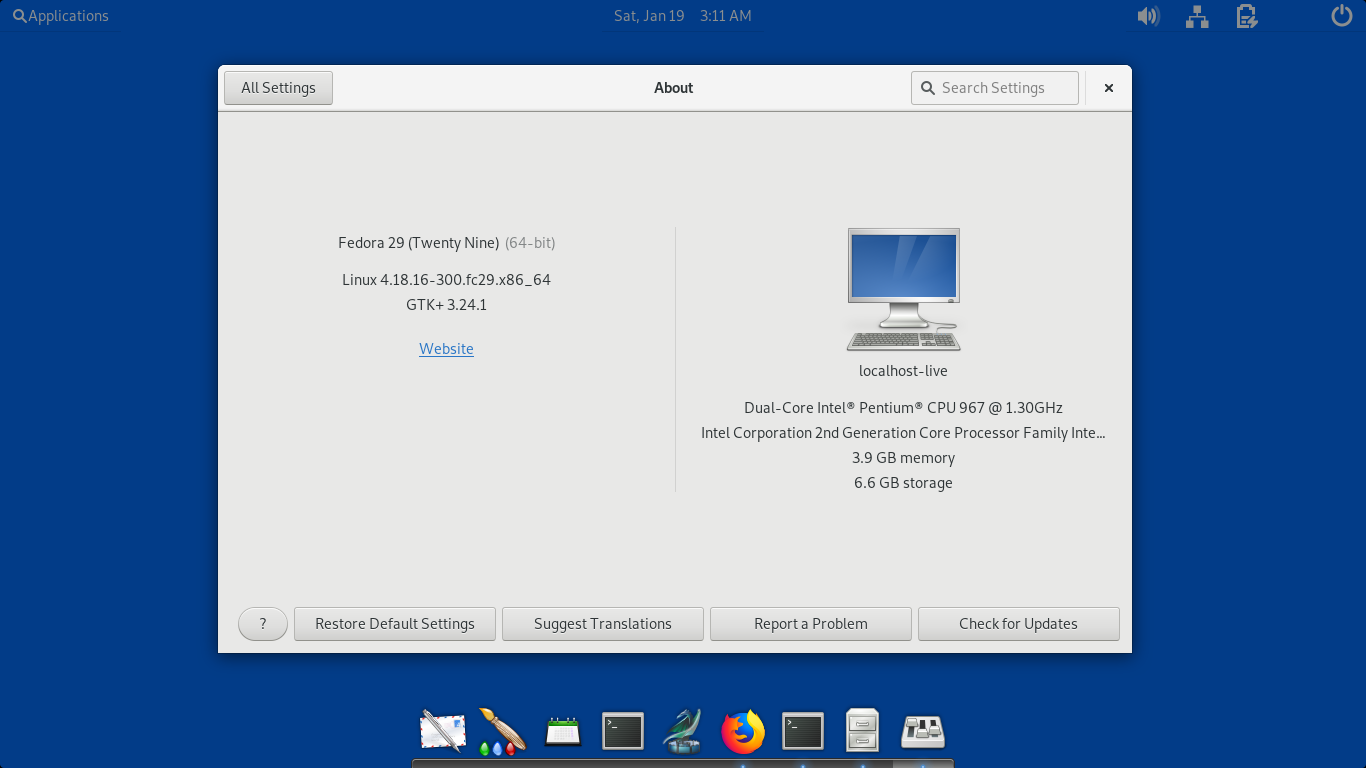
Task: Open the Mail app from the dock
Action: [443, 731]
